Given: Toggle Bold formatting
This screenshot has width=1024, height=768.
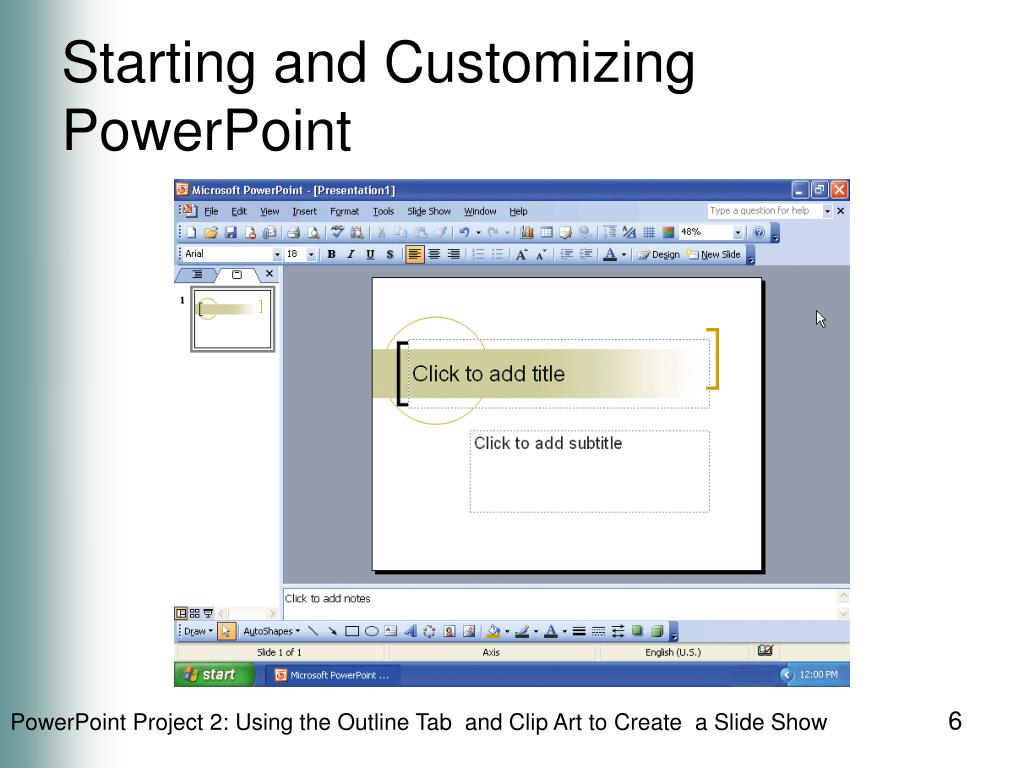Looking at the screenshot, I should [332, 255].
